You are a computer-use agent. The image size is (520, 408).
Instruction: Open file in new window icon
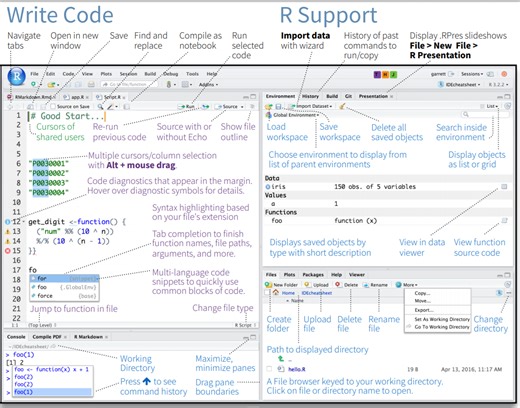coord(30,107)
